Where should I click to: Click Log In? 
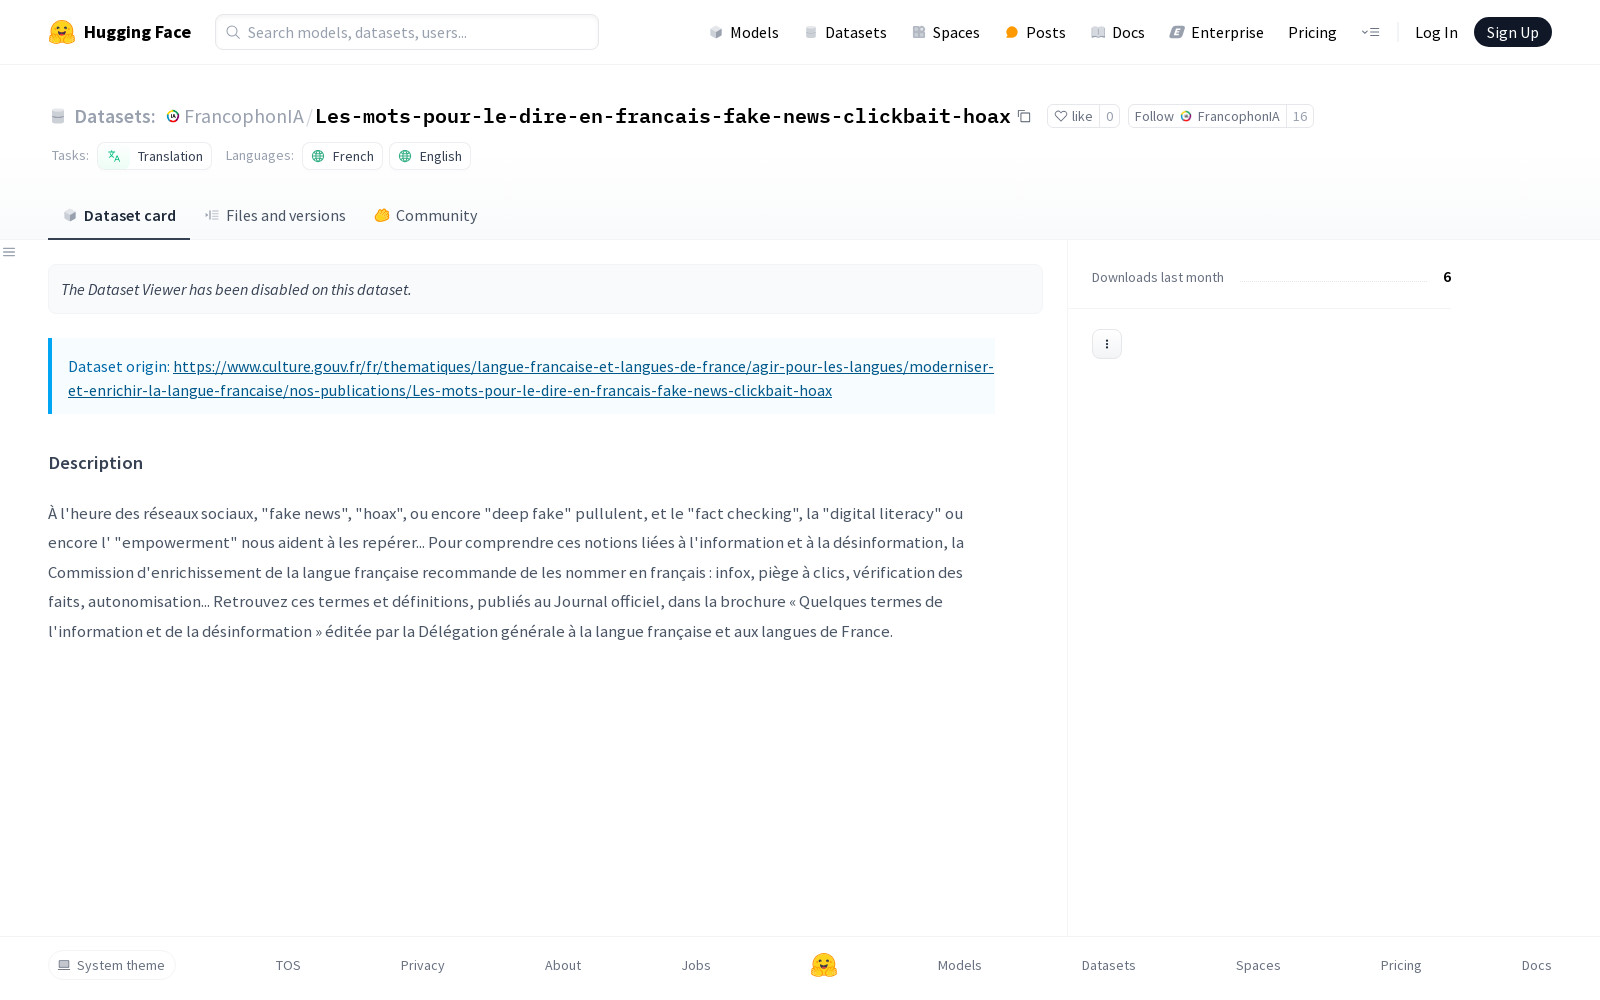(x=1436, y=32)
